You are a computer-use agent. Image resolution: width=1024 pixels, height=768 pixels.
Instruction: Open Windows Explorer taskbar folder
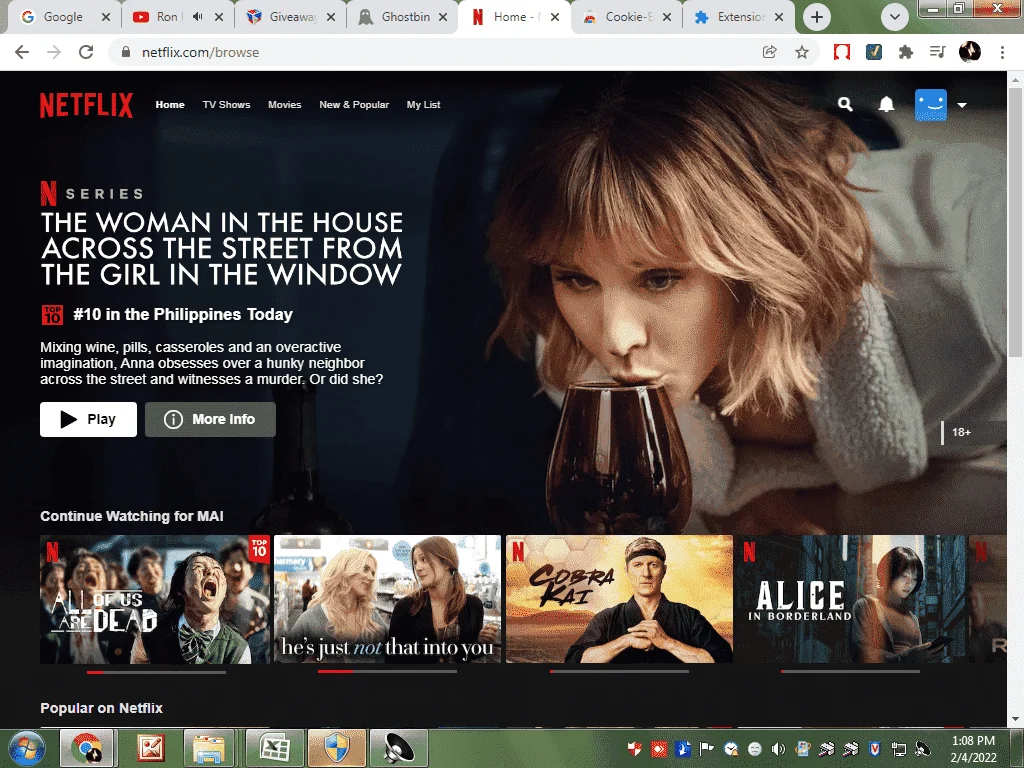click(210, 748)
